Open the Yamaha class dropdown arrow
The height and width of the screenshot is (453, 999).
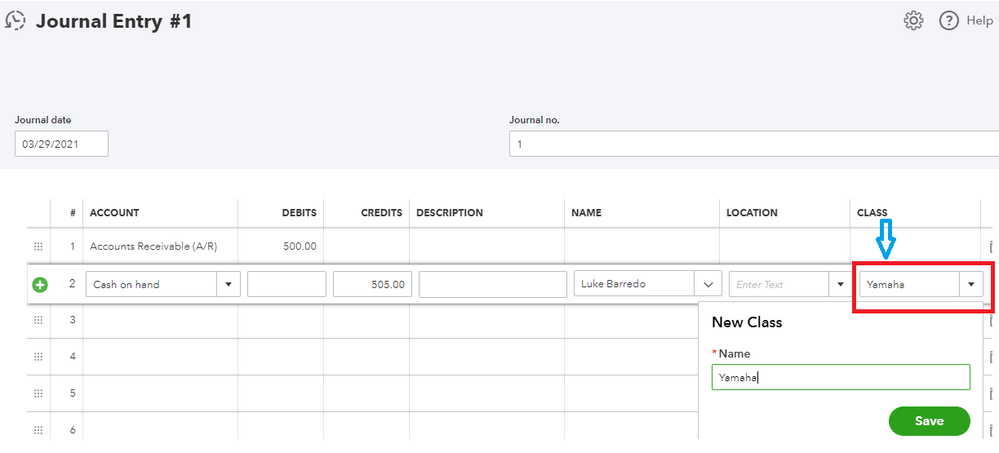971,285
